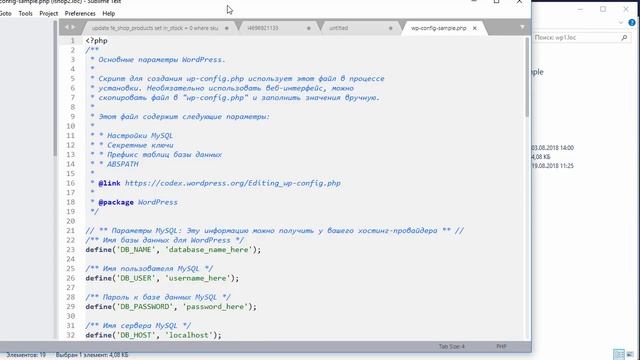Click the magnifier icon in Explorer search
This screenshot has height=360, width=640.
tap(624, 38)
